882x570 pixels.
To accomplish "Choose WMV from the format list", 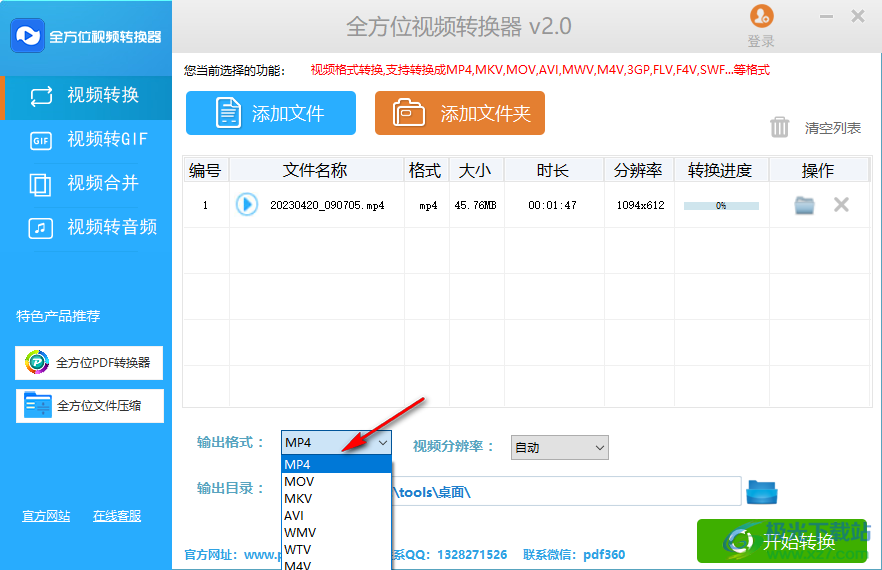I will (x=336, y=532).
